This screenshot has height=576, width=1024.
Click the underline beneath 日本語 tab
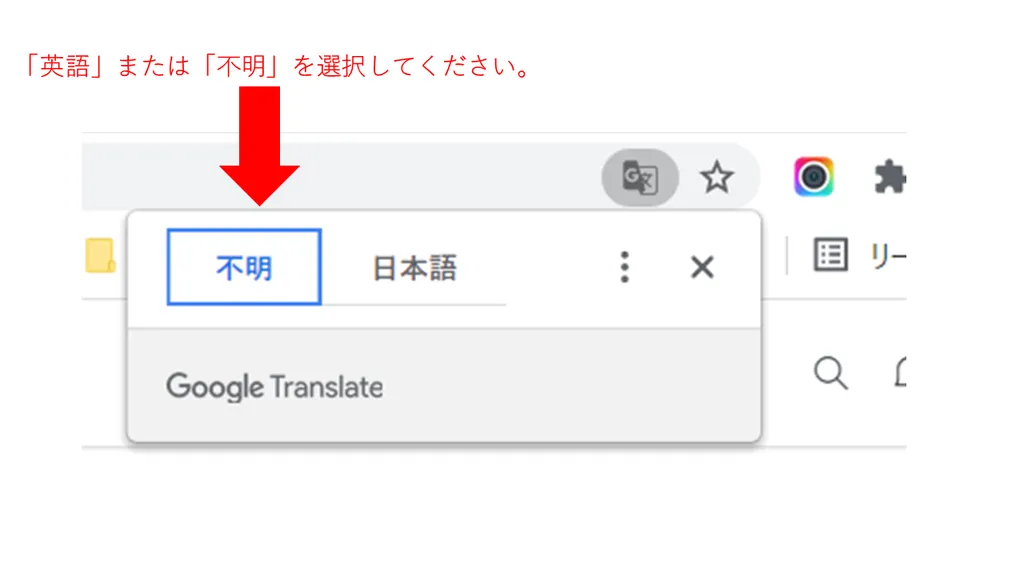[x=414, y=304]
